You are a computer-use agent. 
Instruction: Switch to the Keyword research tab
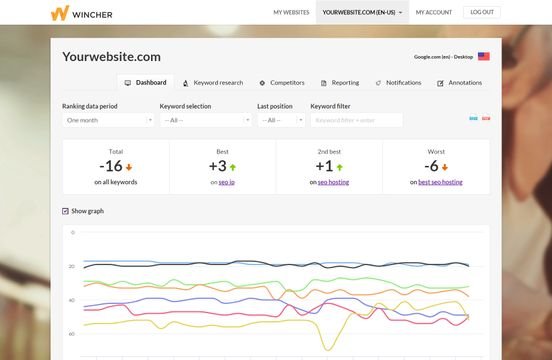point(213,83)
